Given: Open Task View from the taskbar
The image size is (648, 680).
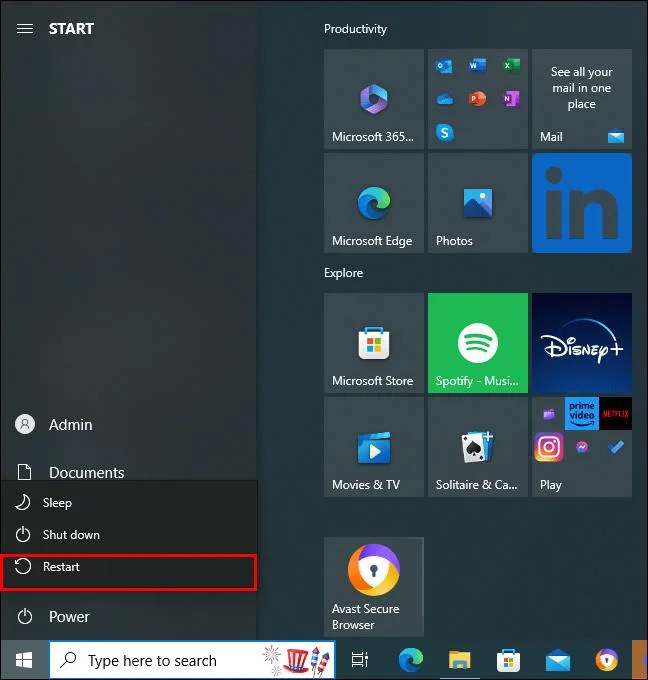Looking at the screenshot, I should [x=360, y=660].
